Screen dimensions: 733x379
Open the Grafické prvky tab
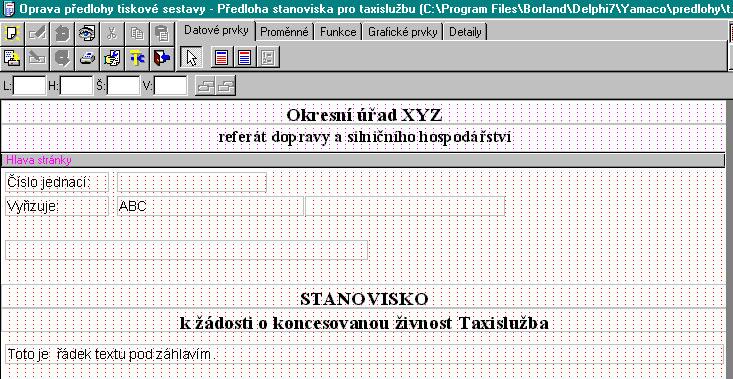coord(402,32)
